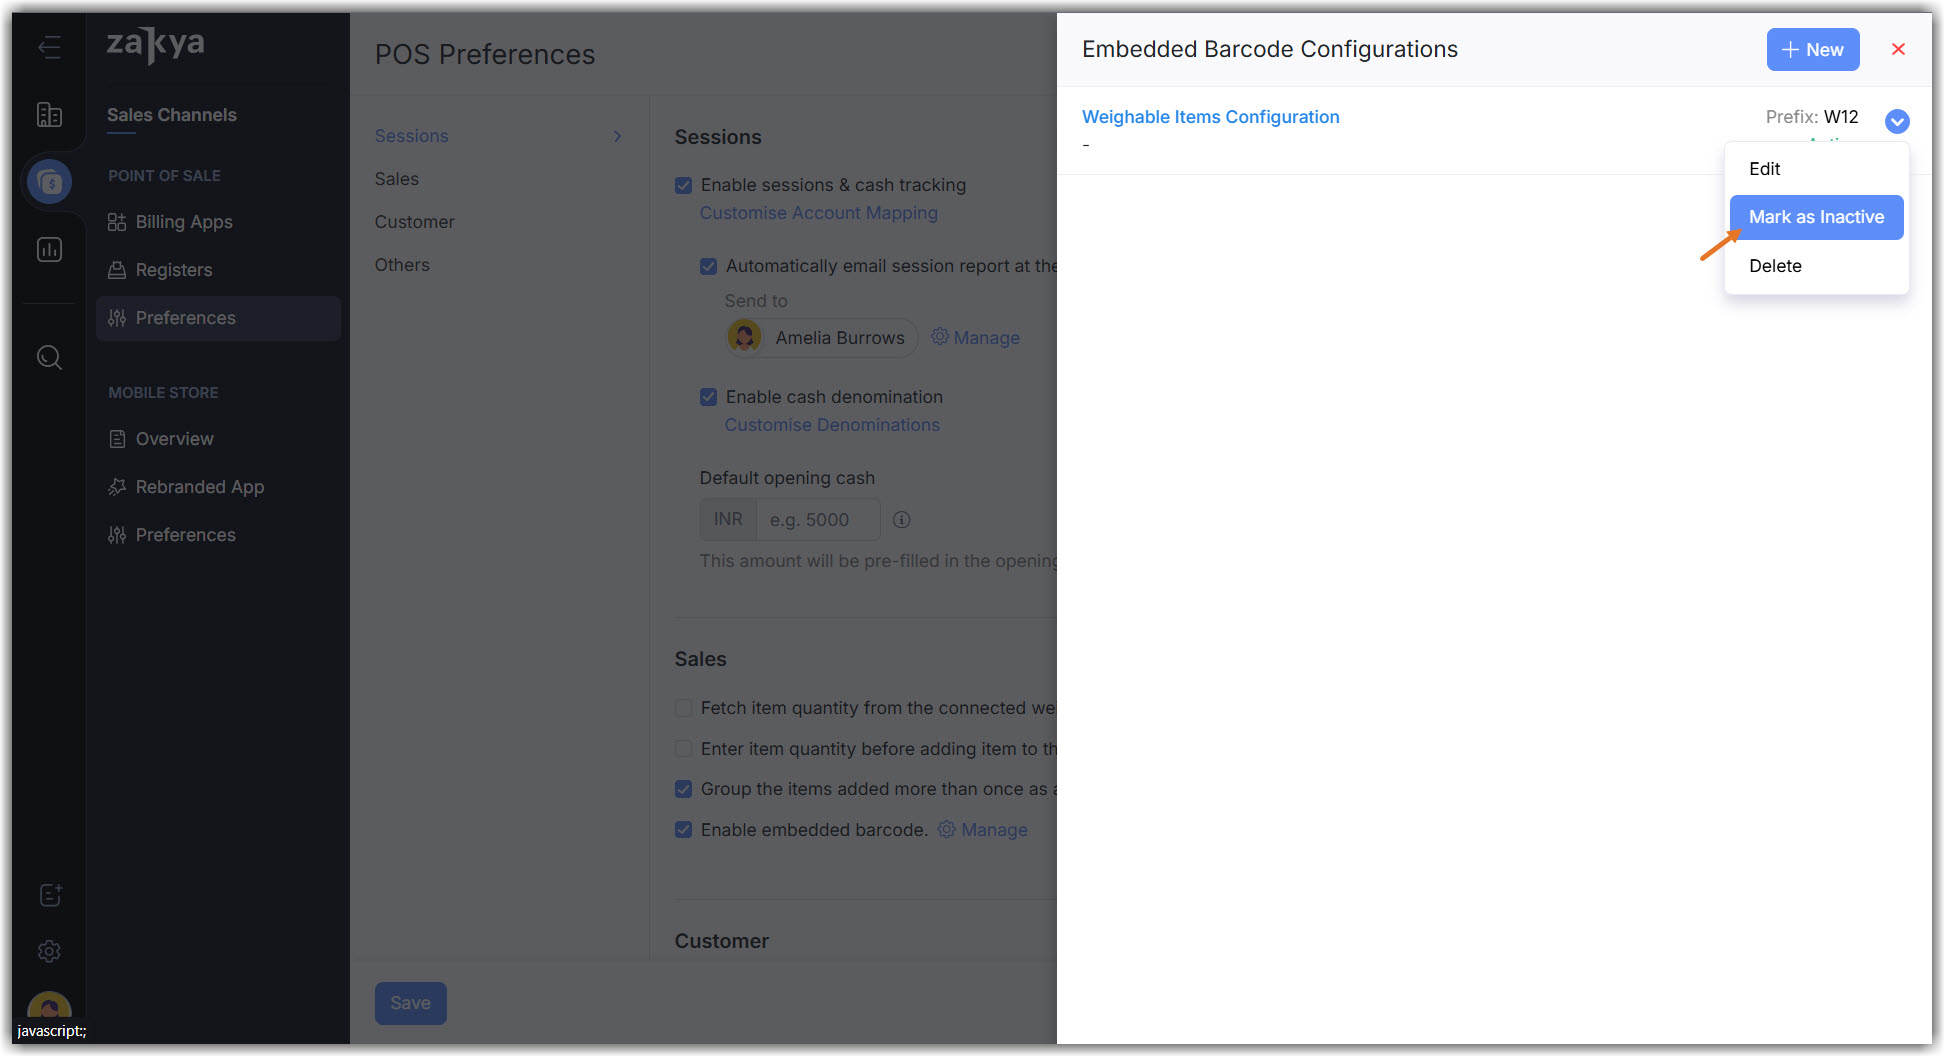Toggle Enable embedded barcode checkbox
This screenshot has width=1945, height=1057.
684,830
